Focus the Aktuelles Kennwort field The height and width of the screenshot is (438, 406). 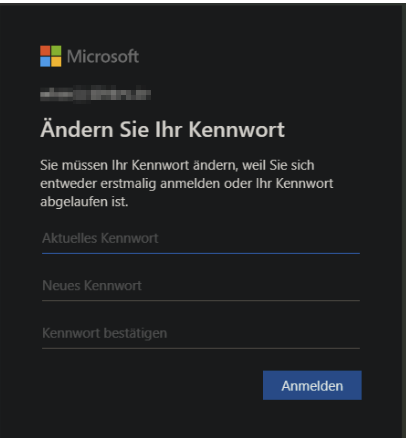pyautogui.click(x=201, y=239)
